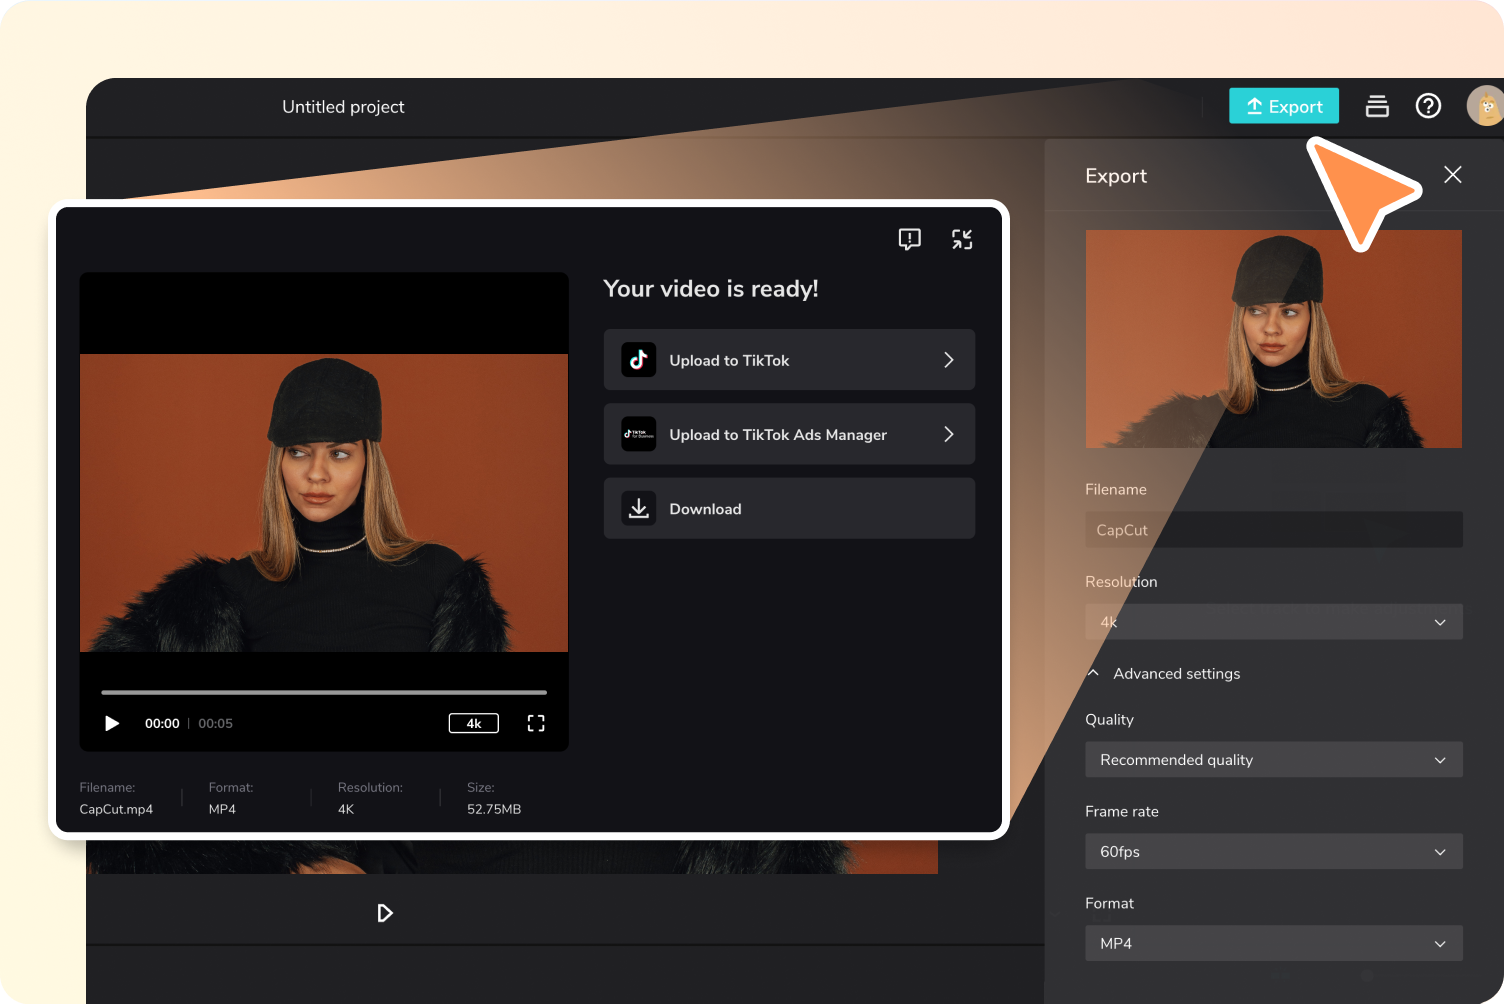The height and width of the screenshot is (1004, 1504).
Task: Click the Your video is ready! heading
Action: pyautogui.click(x=711, y=289)
